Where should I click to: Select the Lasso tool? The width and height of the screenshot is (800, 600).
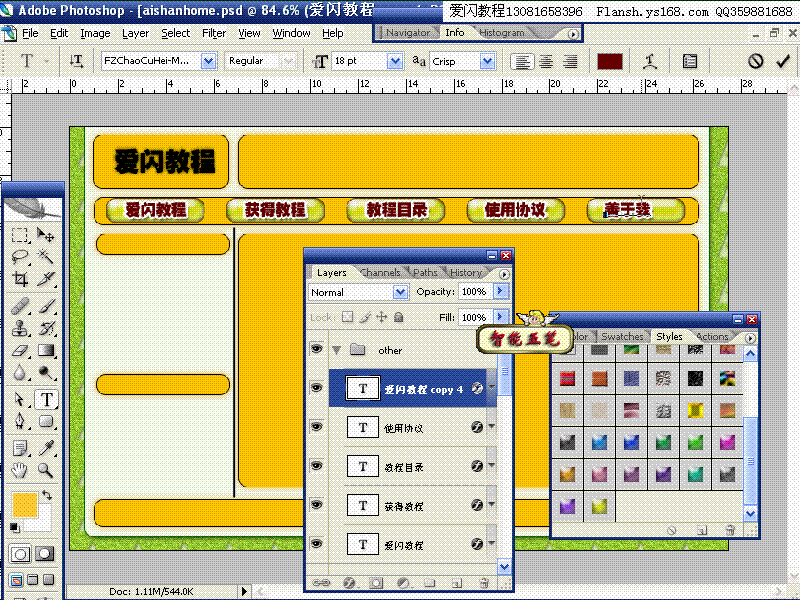(20, 257)
